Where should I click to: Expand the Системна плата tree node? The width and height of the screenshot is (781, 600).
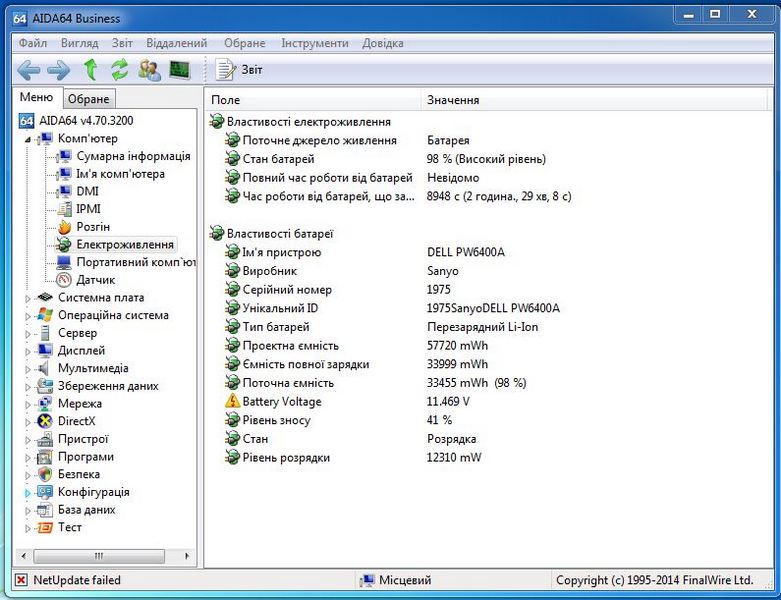(x=28, y=298)
